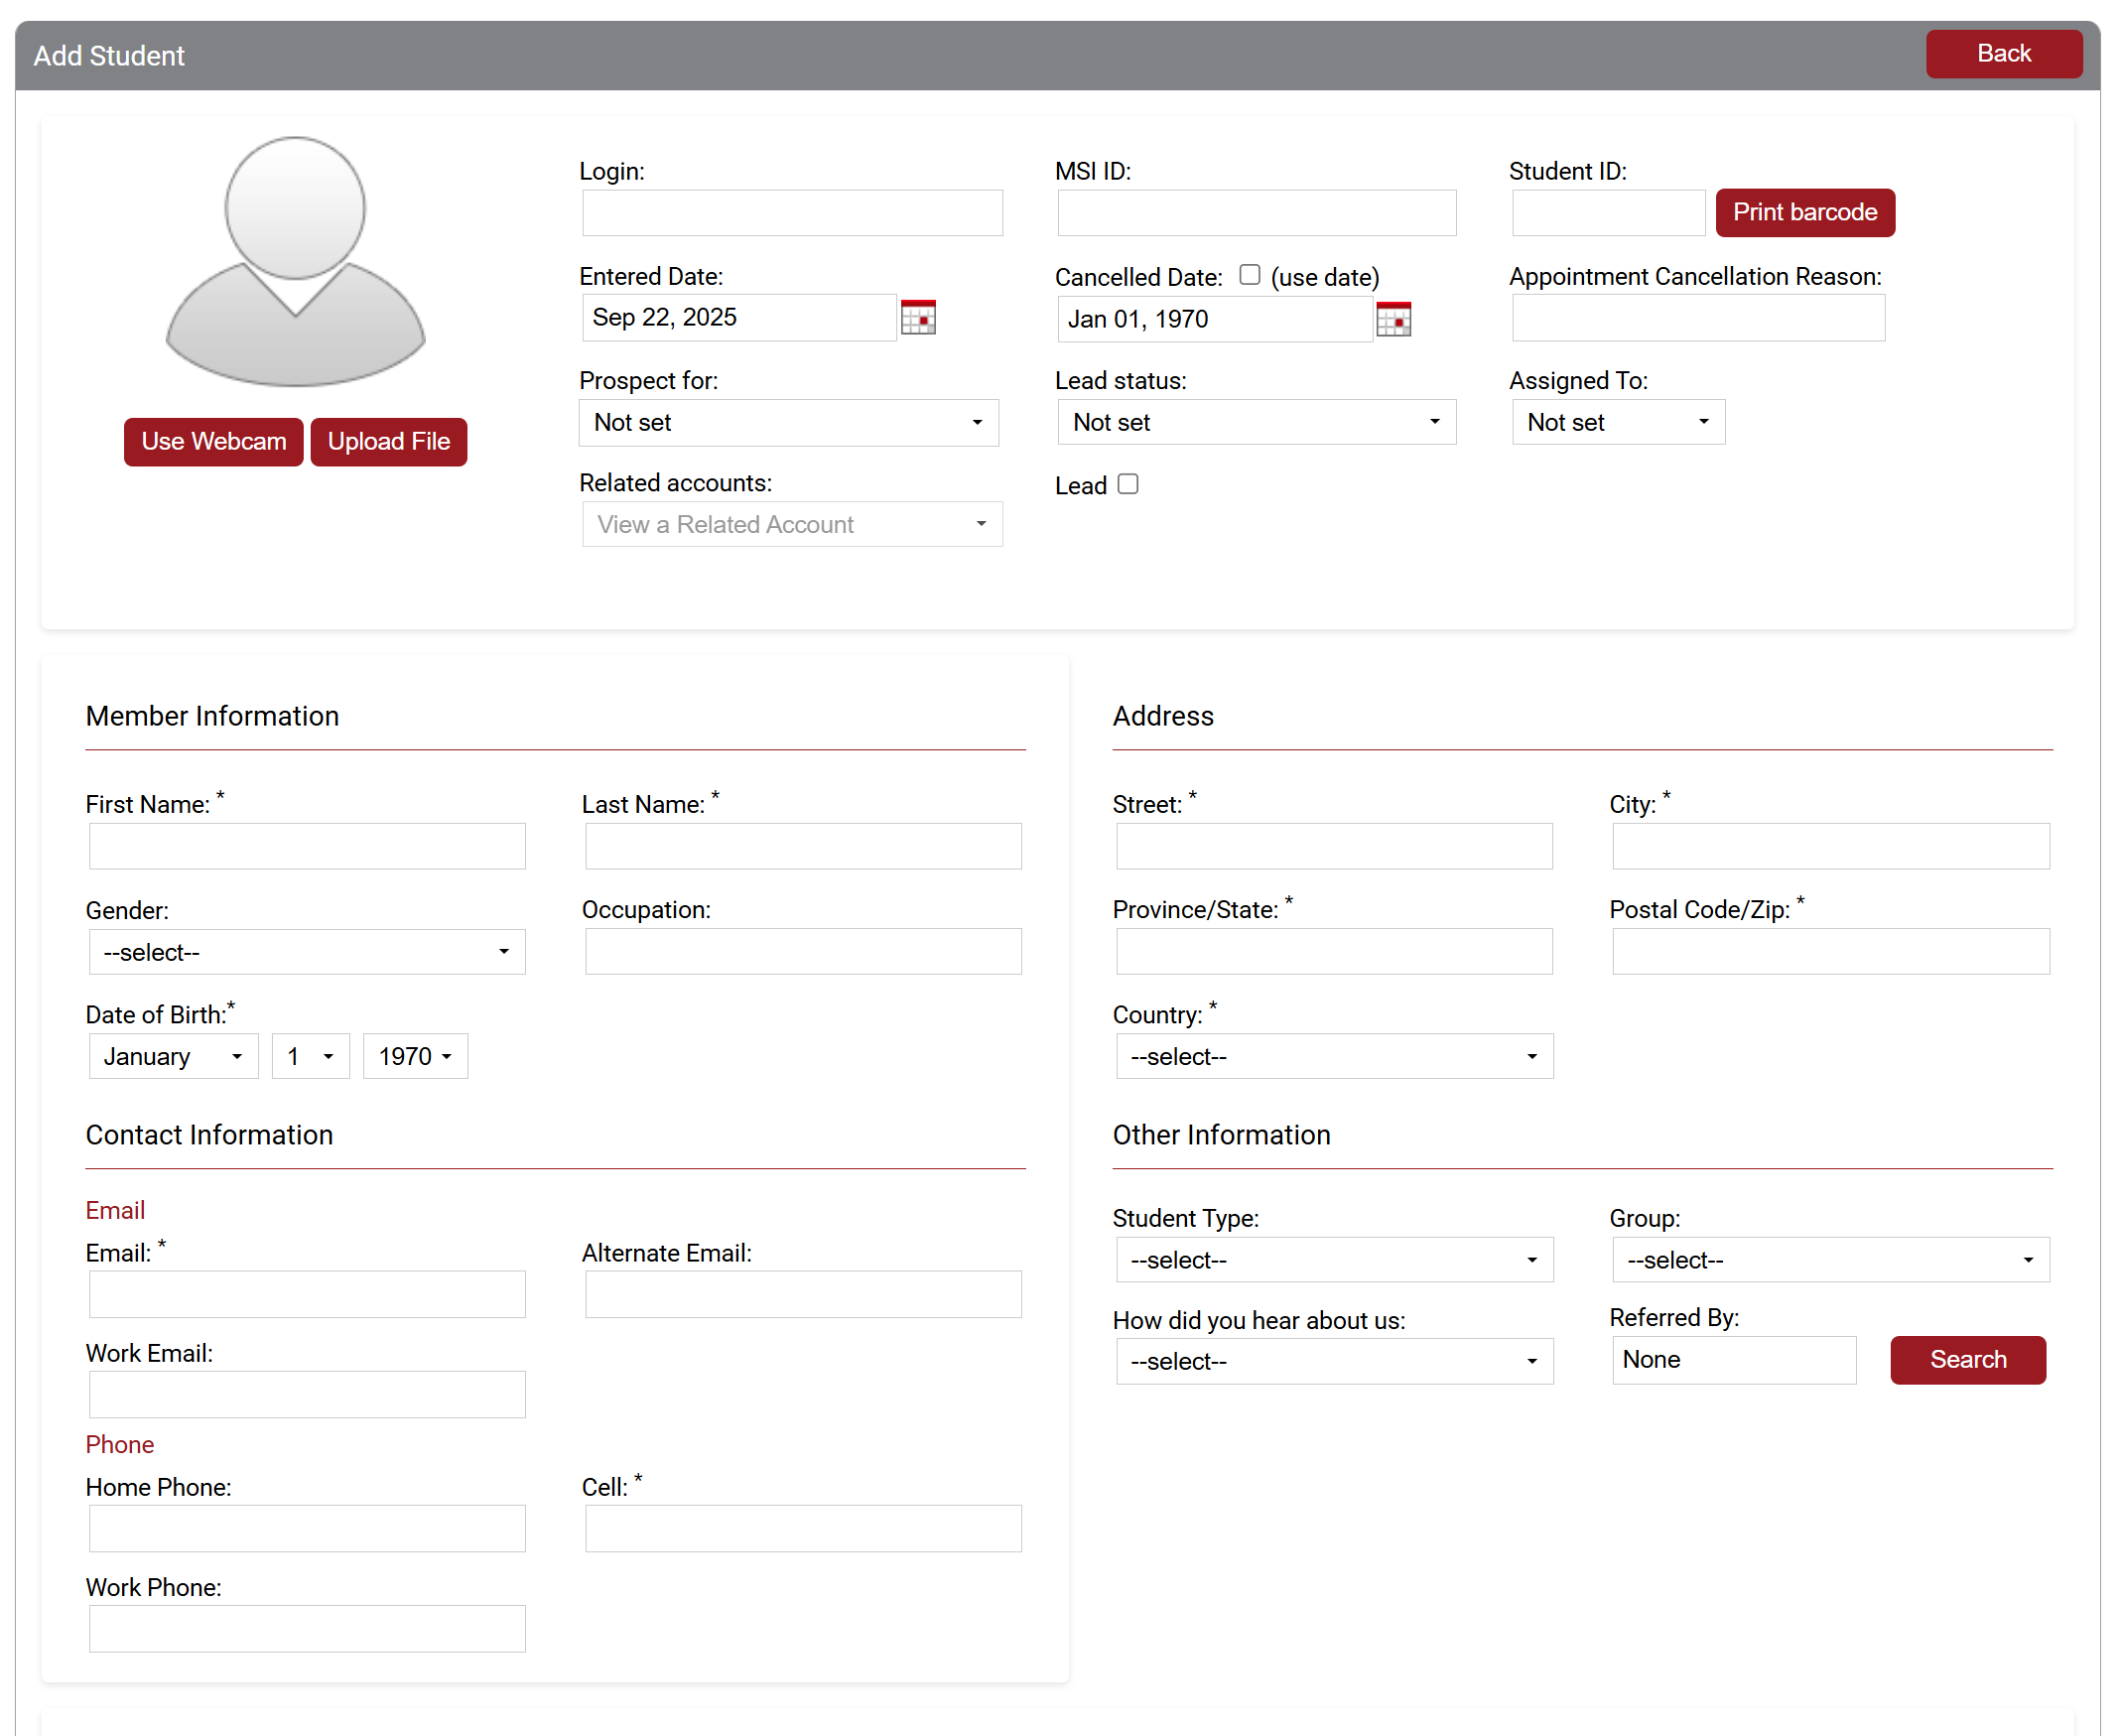Choose a Country from the dropdown
The width and height of the screenshot is (2120, 1736).
click(1333, 1057)
